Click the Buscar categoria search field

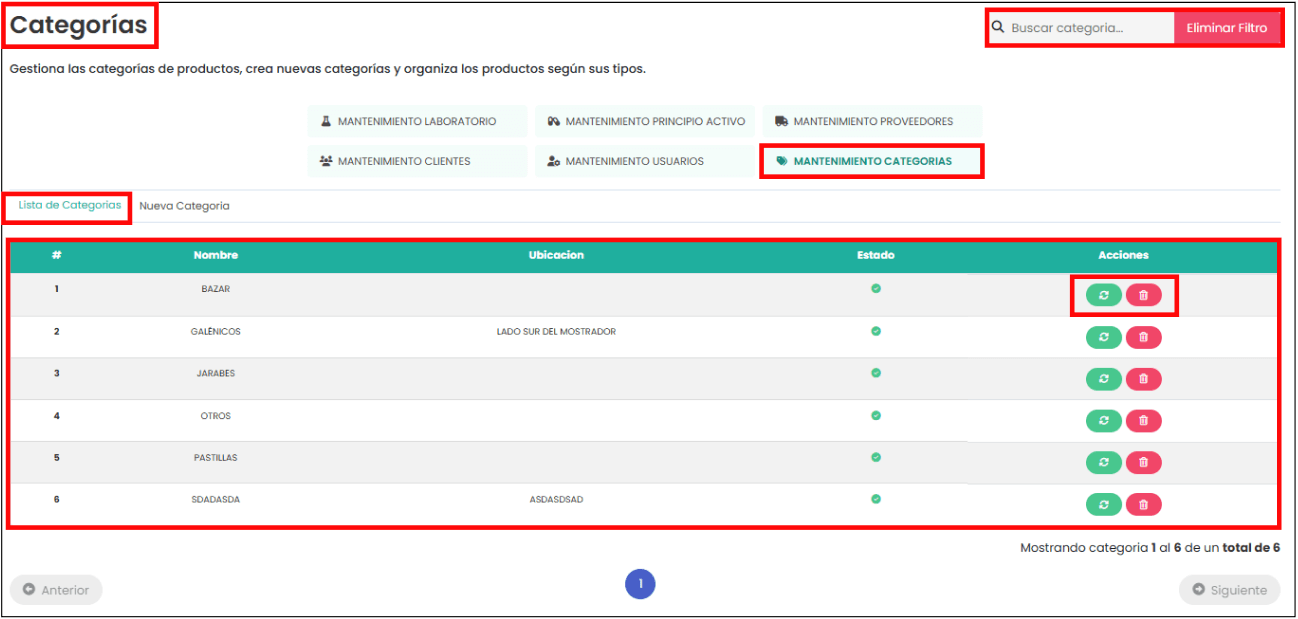point(1088,28)
